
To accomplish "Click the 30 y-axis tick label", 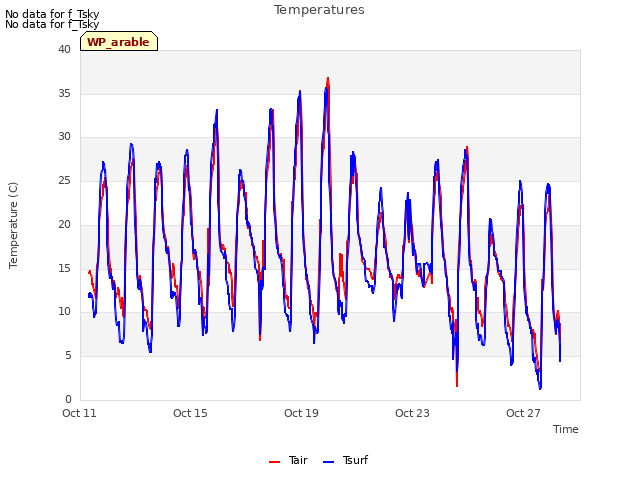I will 64,136.
